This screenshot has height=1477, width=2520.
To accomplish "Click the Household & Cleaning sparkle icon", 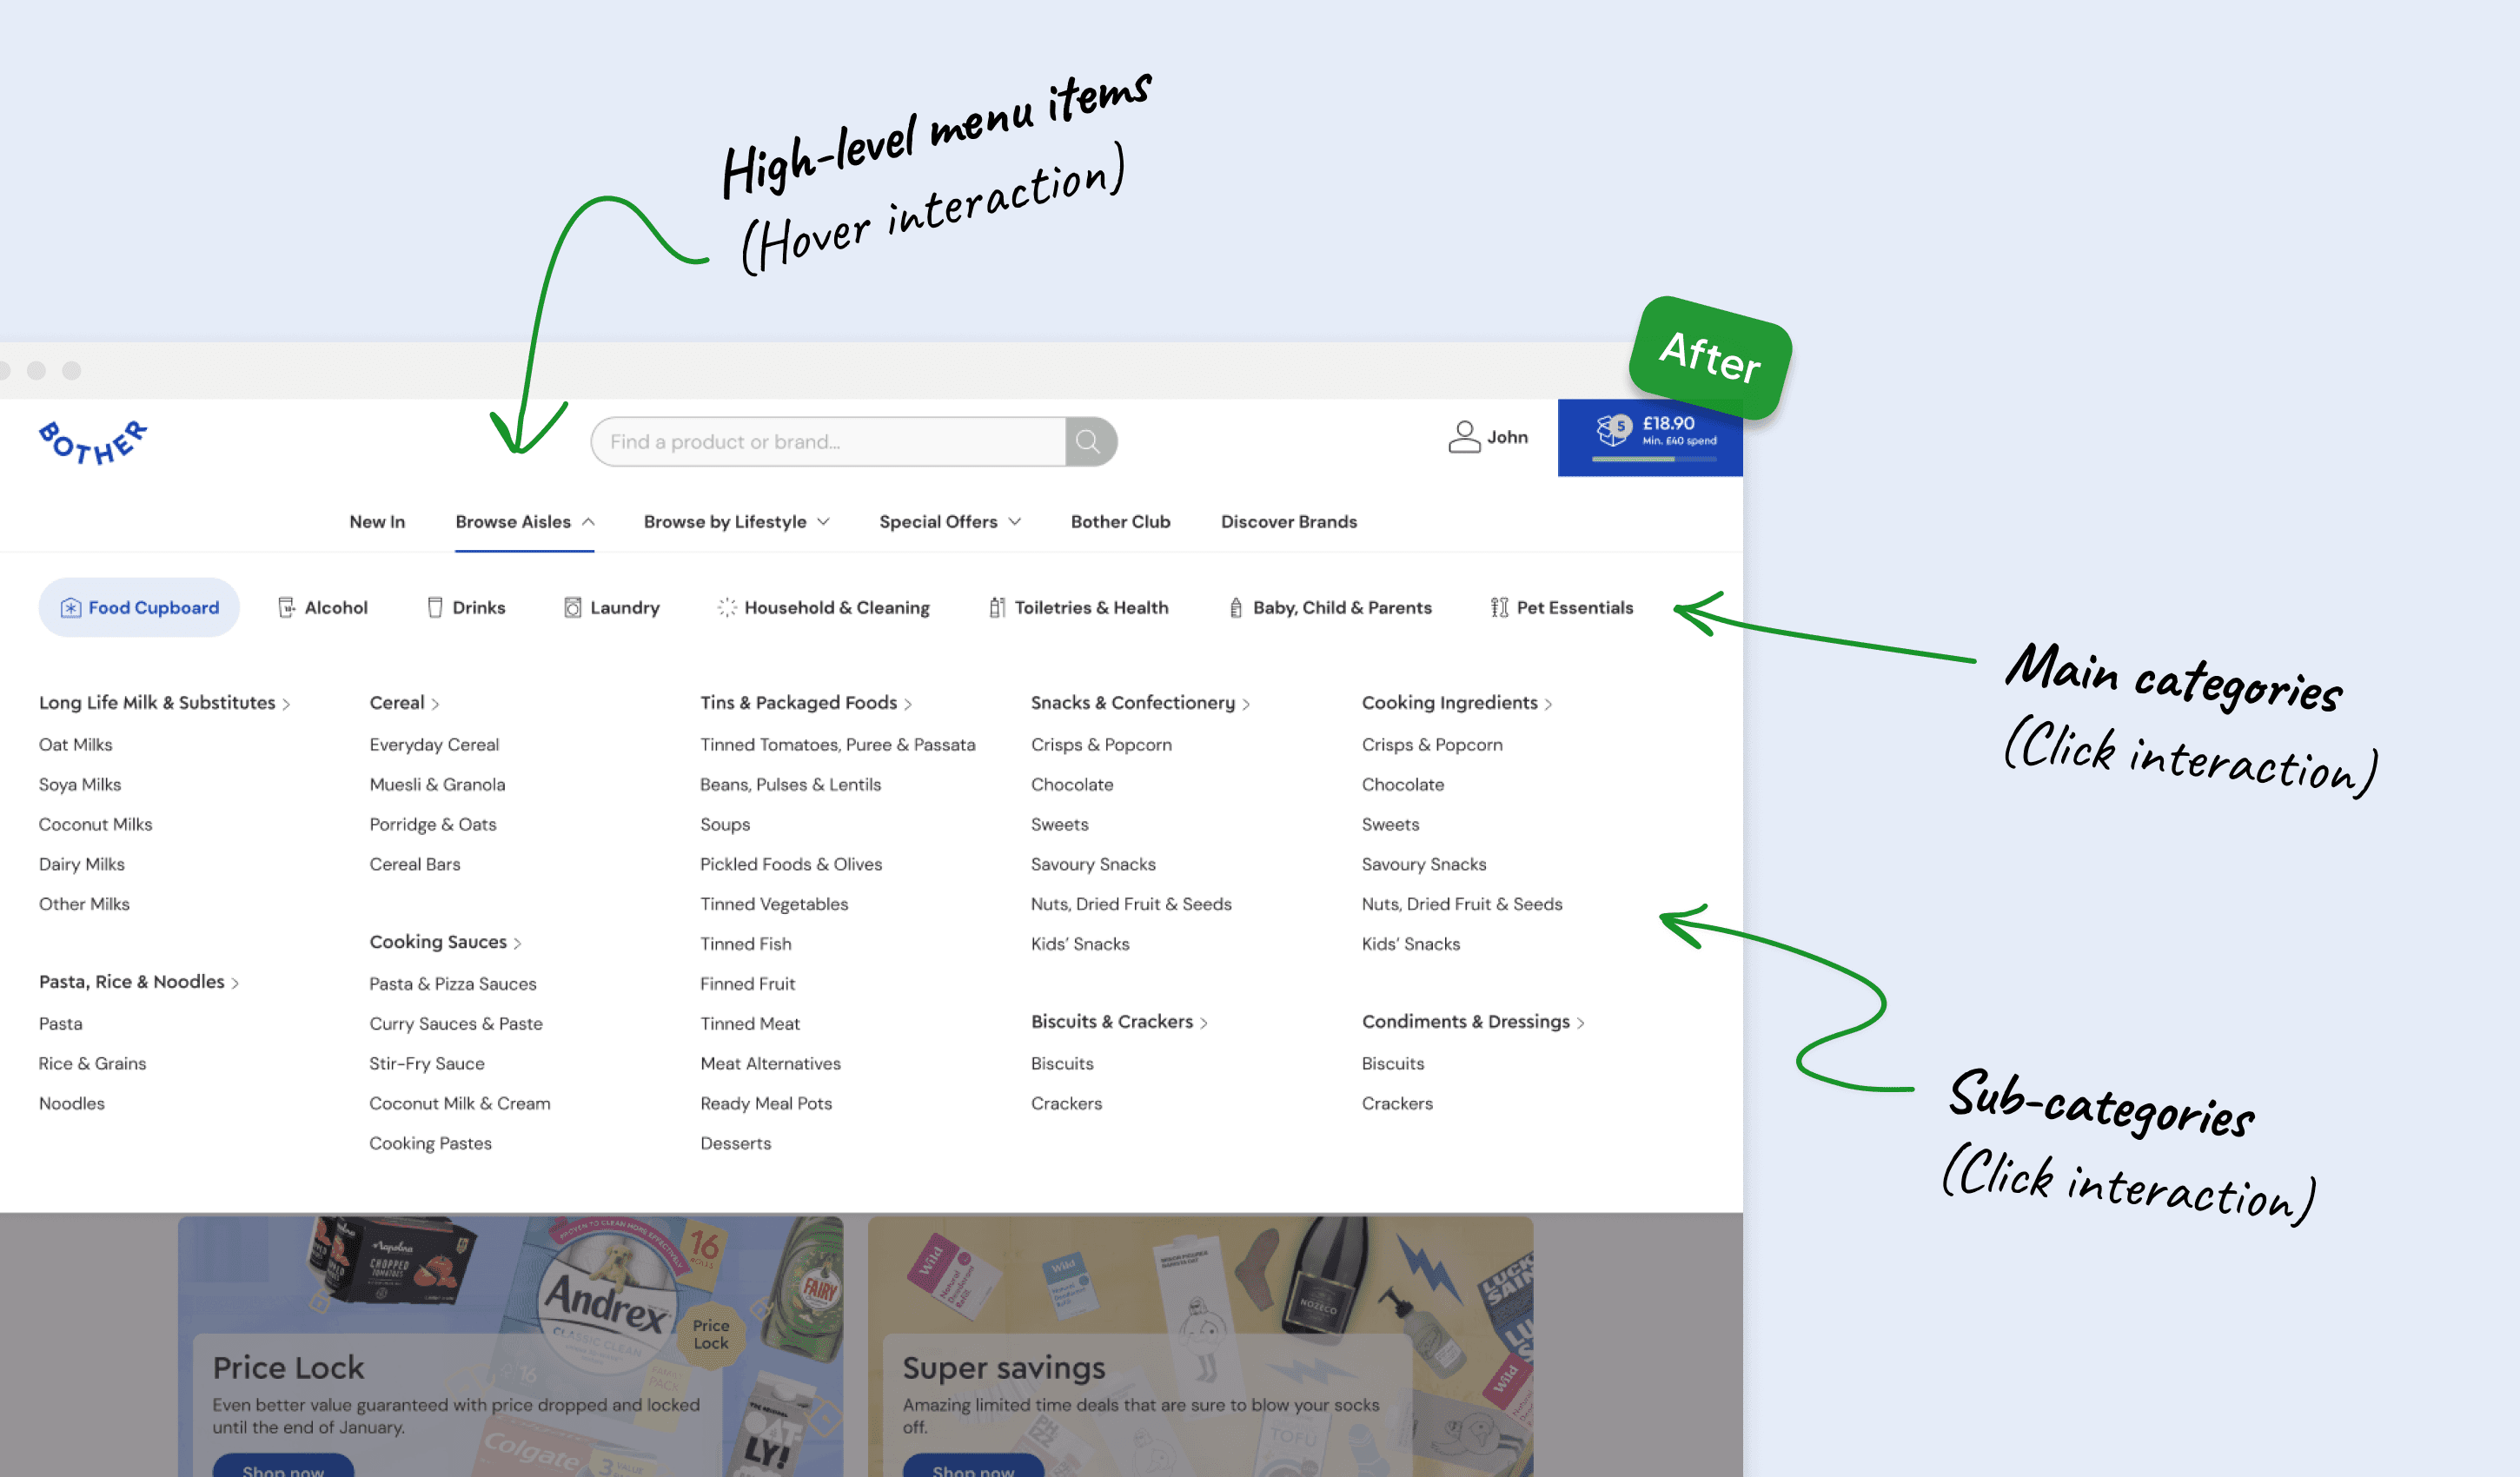I will coord(727,608).
